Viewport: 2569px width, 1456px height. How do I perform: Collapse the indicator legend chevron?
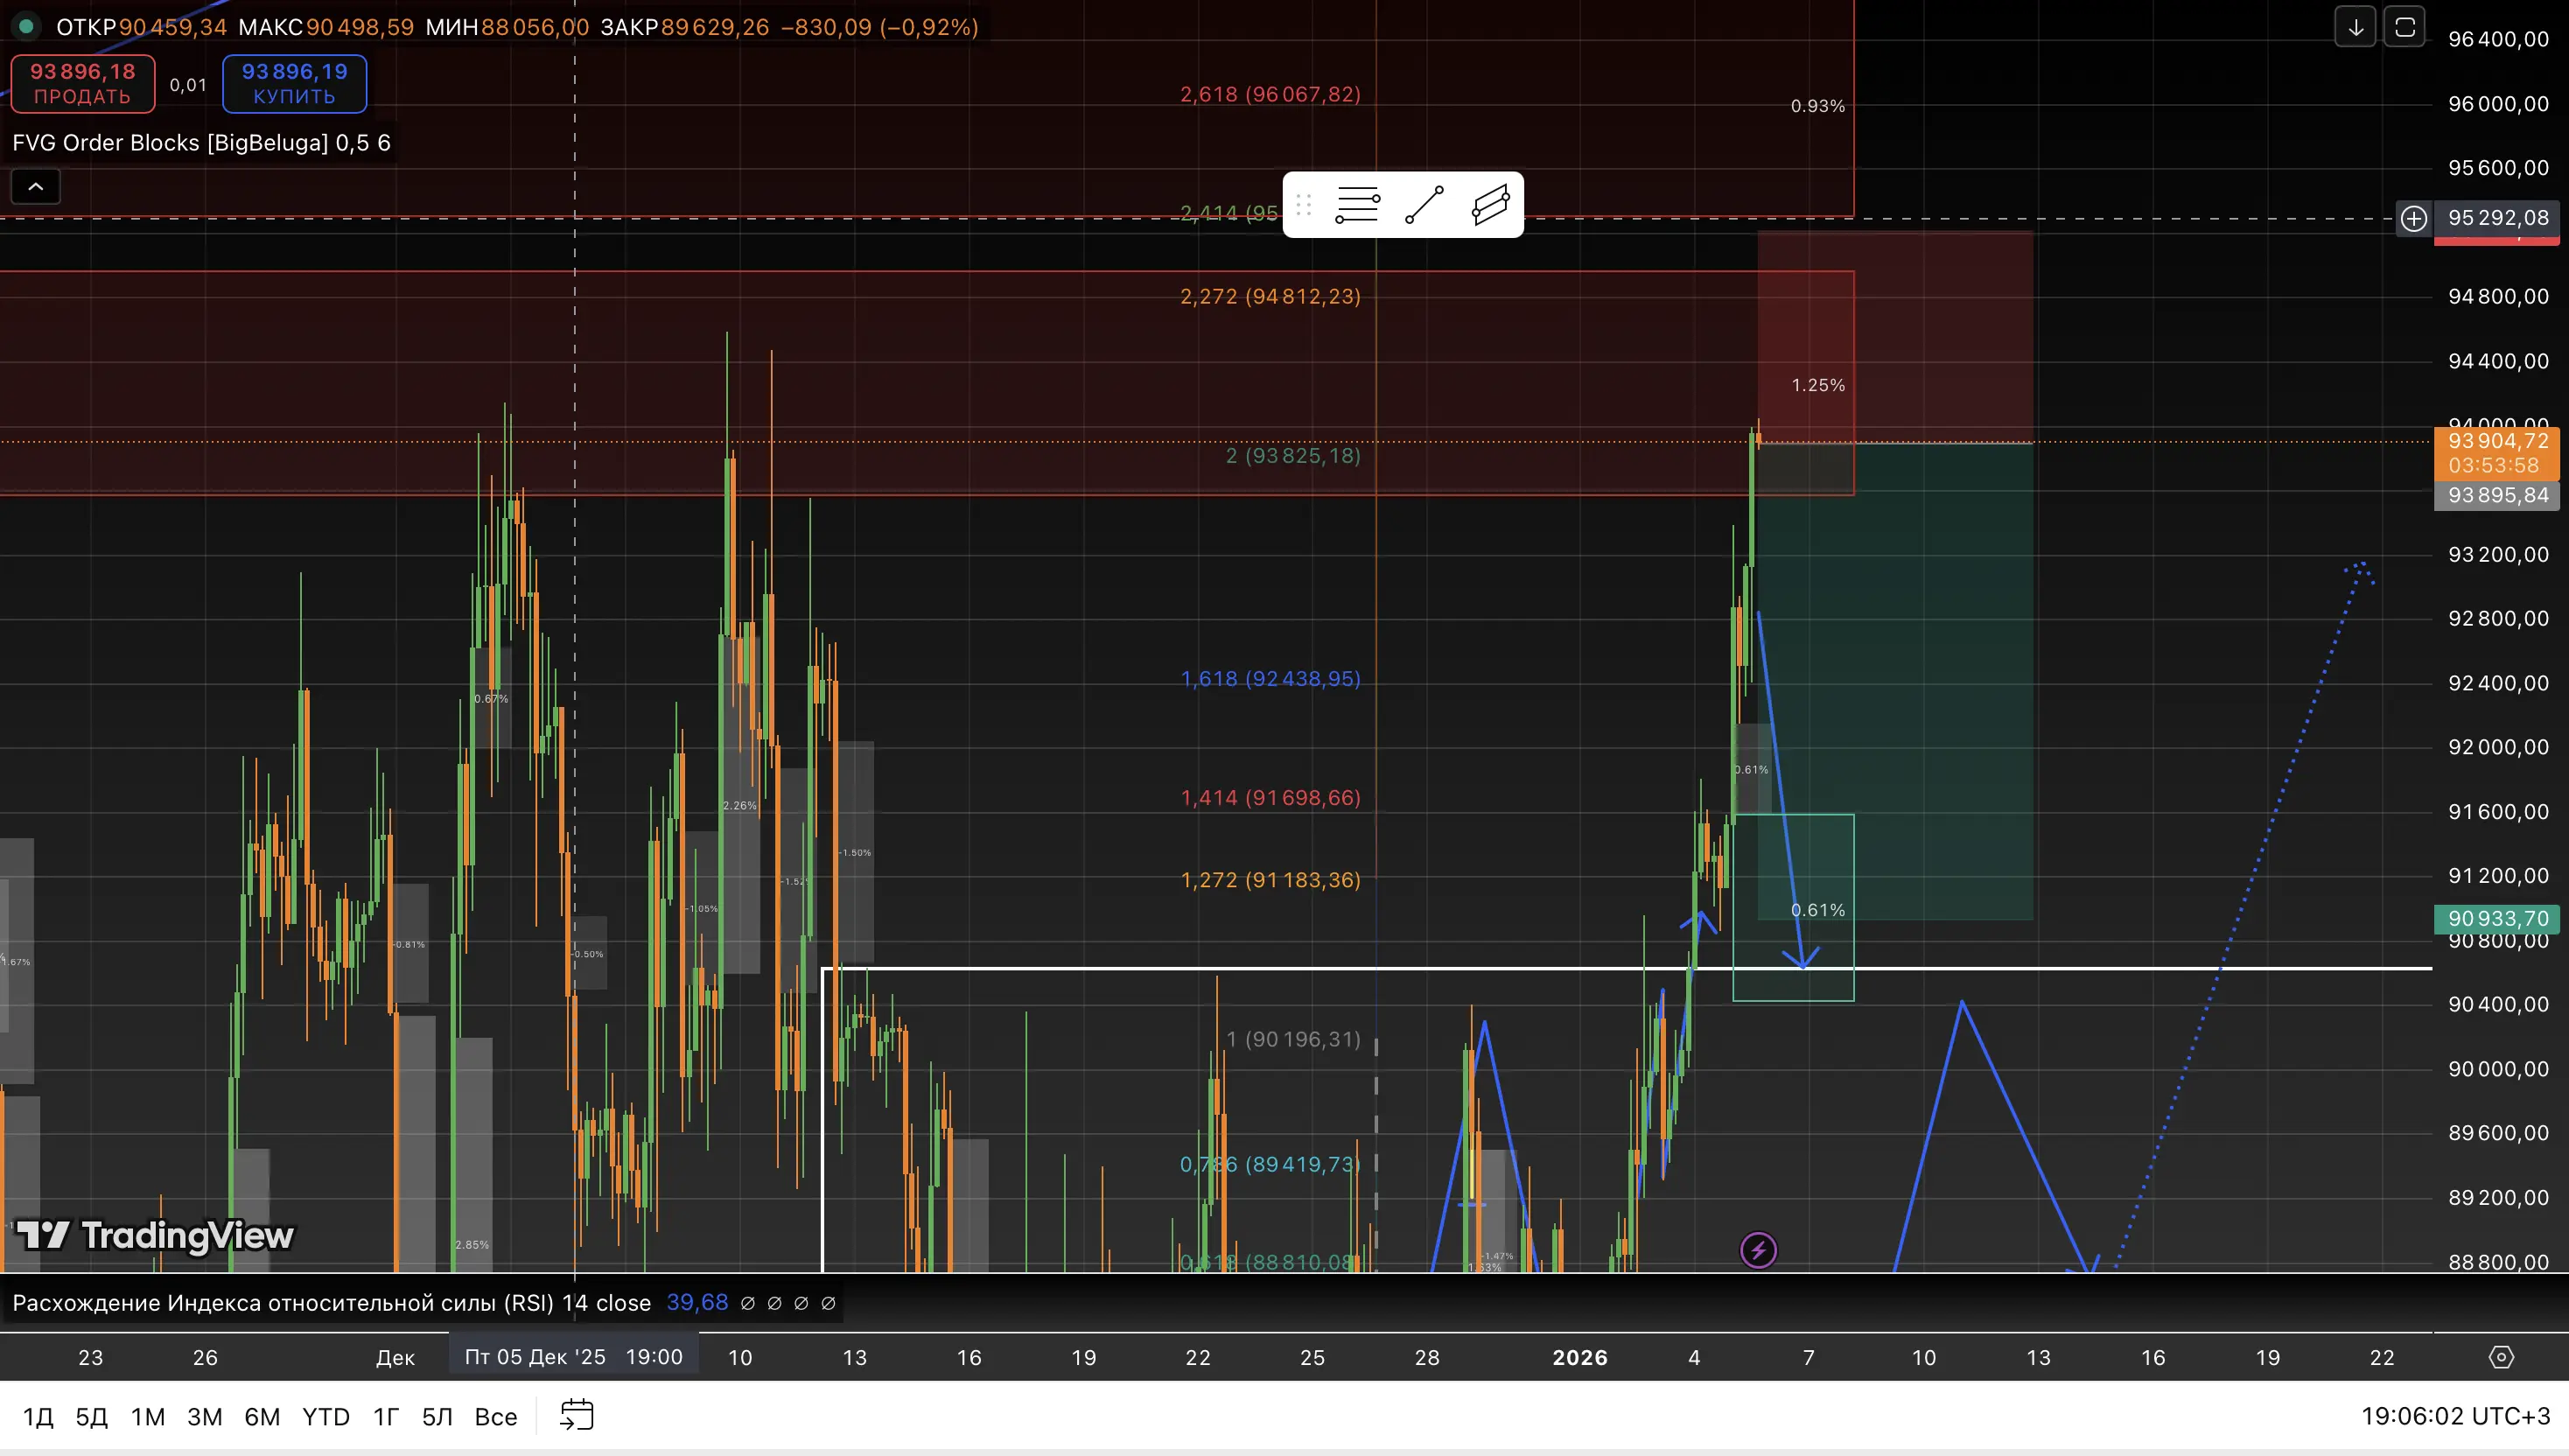pyautogui.click(x=36, y=187)
